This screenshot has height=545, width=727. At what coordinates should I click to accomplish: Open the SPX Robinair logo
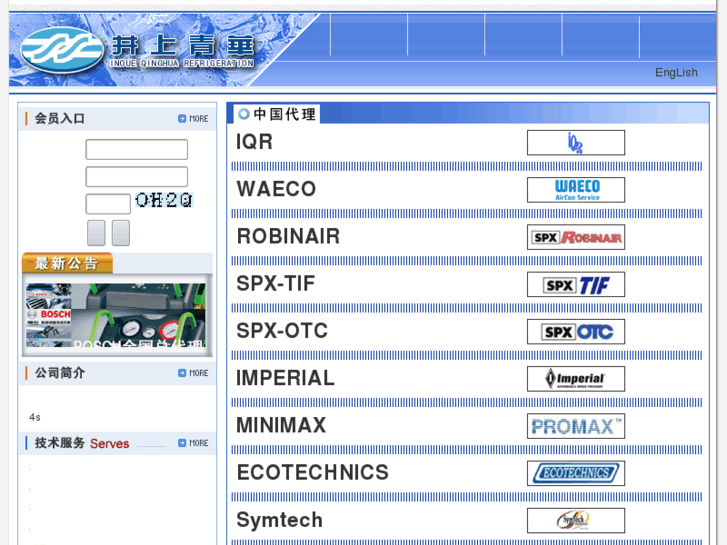[x=576, y=237]
